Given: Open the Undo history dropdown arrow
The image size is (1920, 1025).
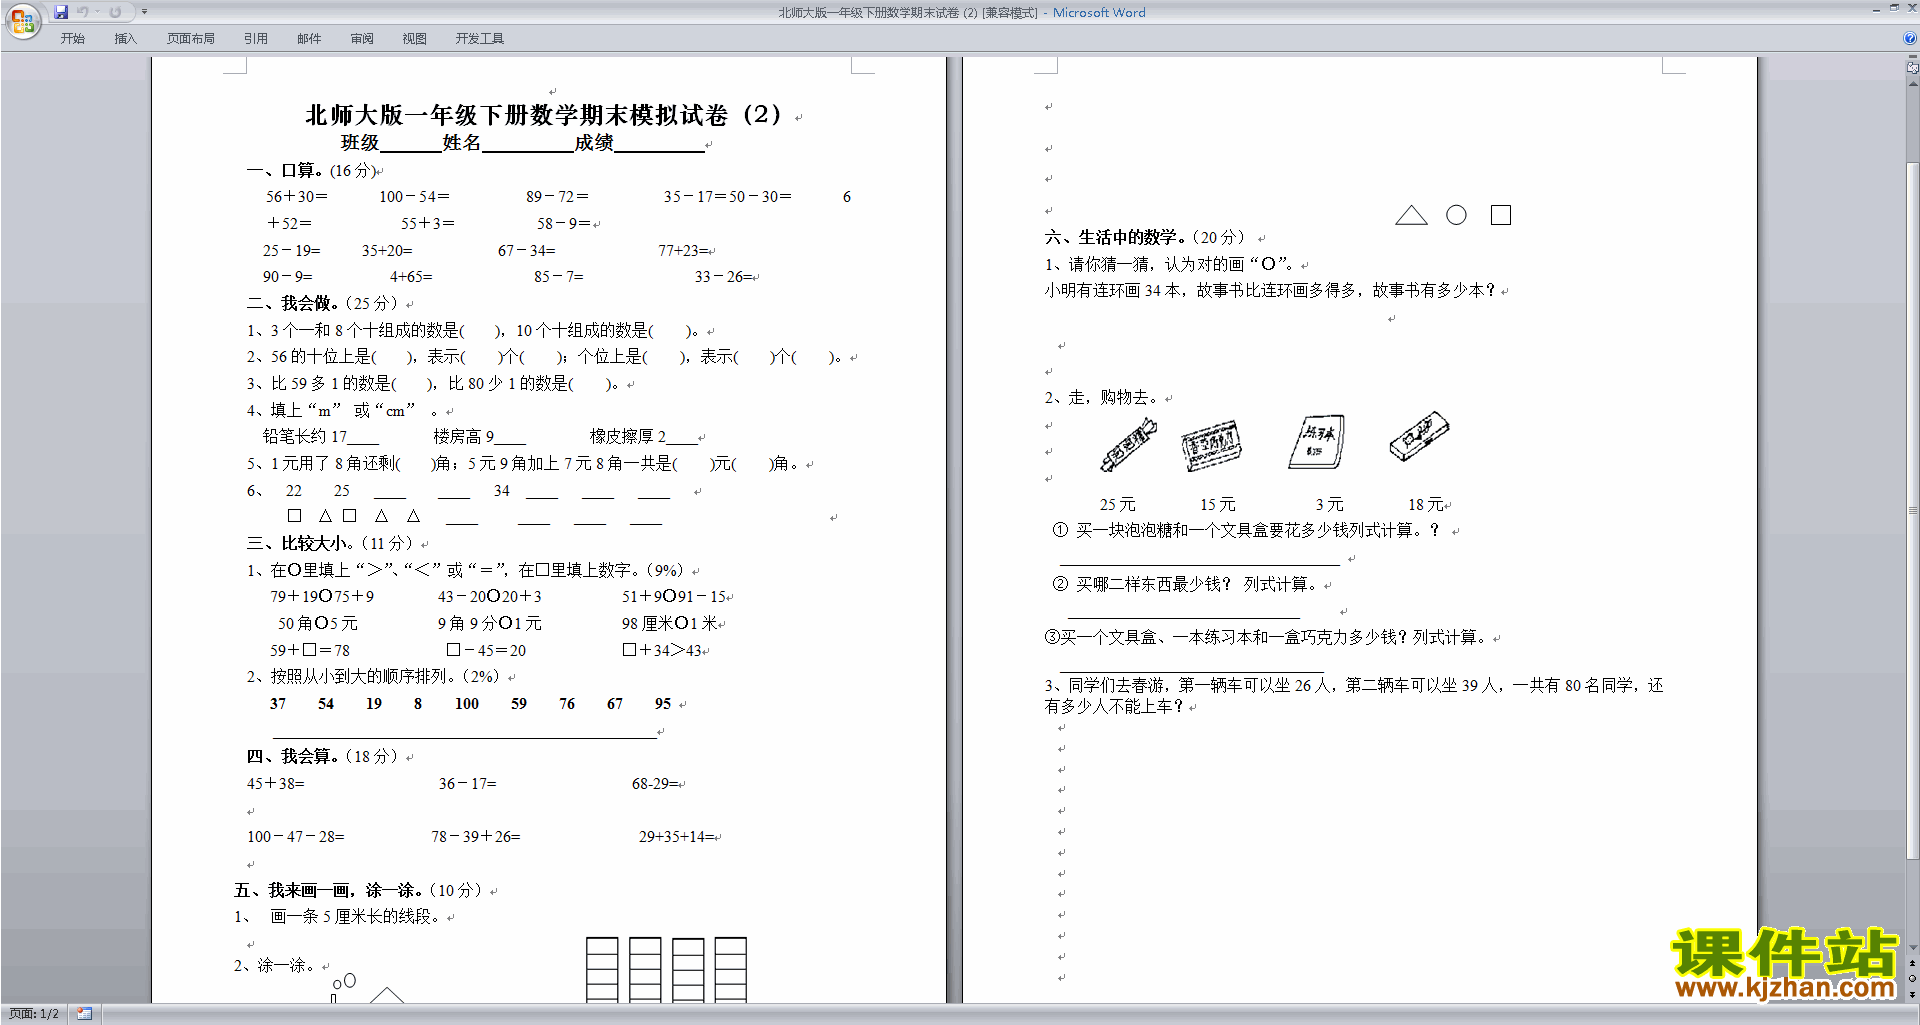Looking at the screenshot, I should click(97, 12).
